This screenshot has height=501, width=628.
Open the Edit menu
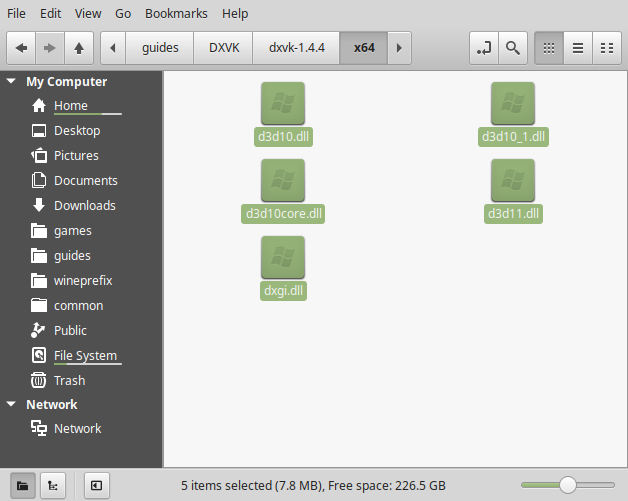pos(50,14)
